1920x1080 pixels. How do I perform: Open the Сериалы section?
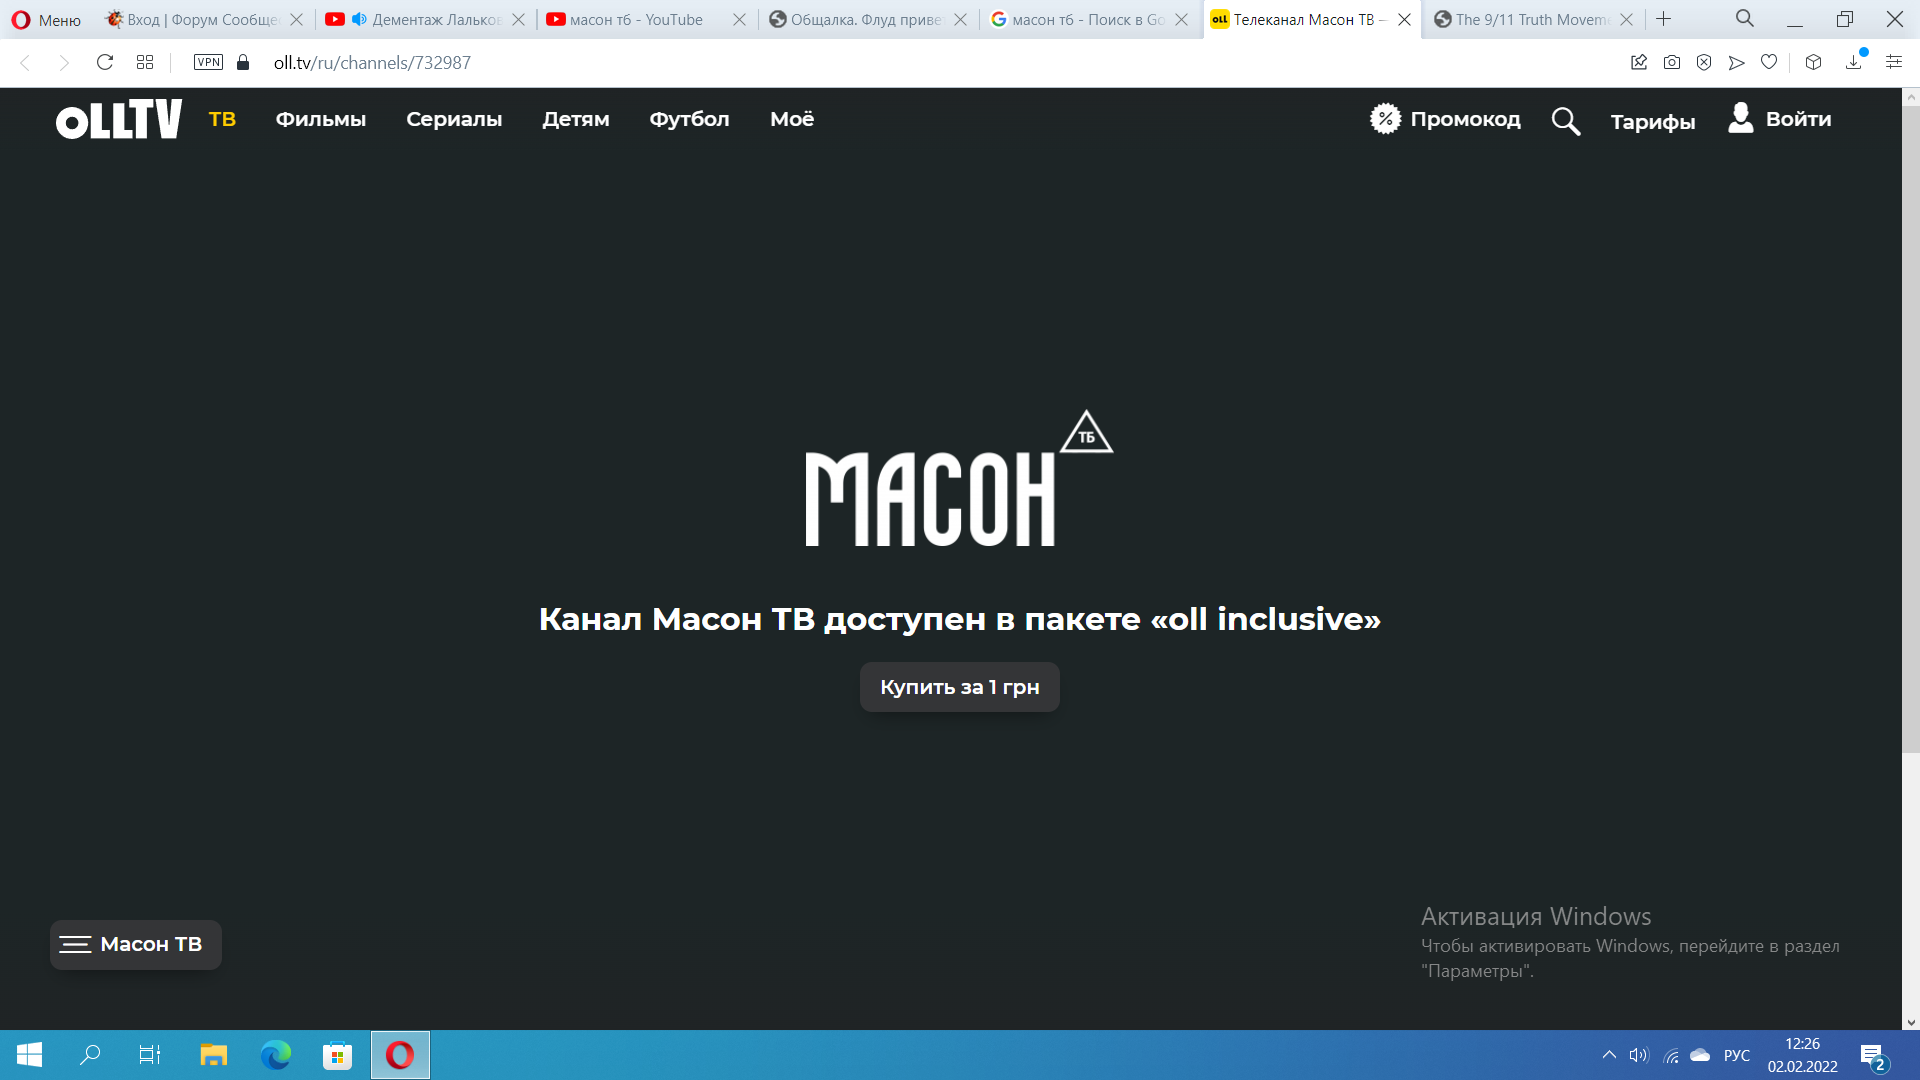[x=454, y=119]
